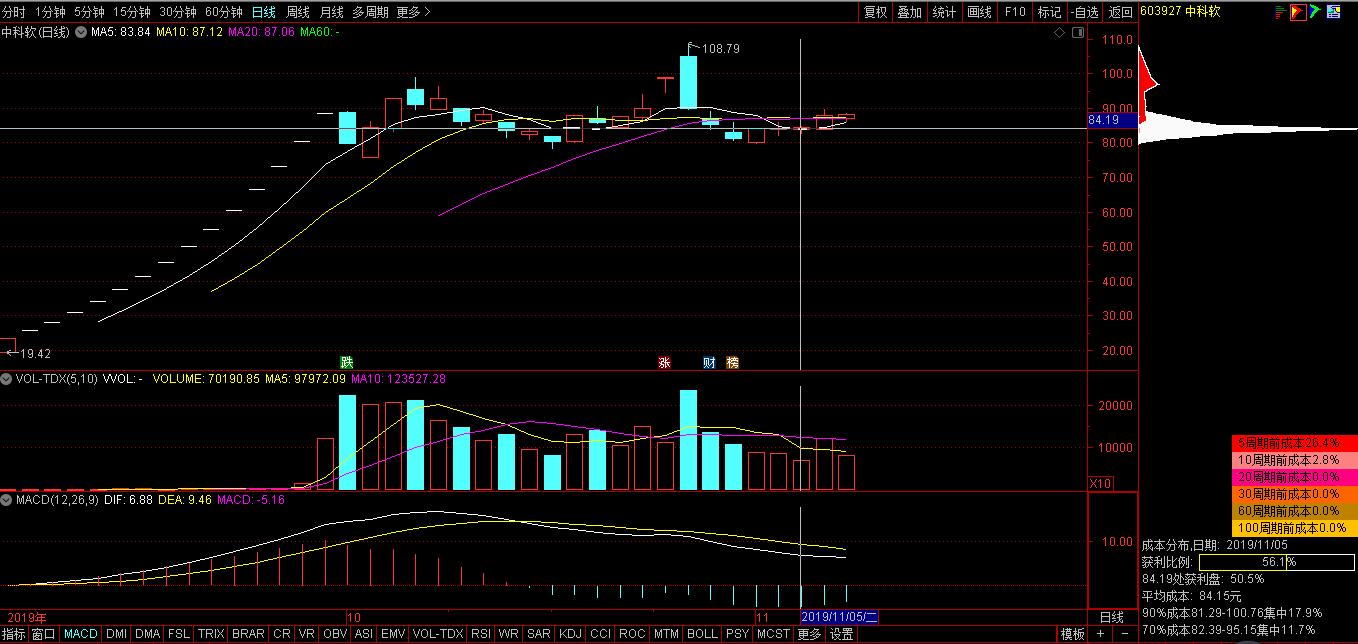
Task: Toggle -自选 watchlist removal
Action: click(1085, 12)
